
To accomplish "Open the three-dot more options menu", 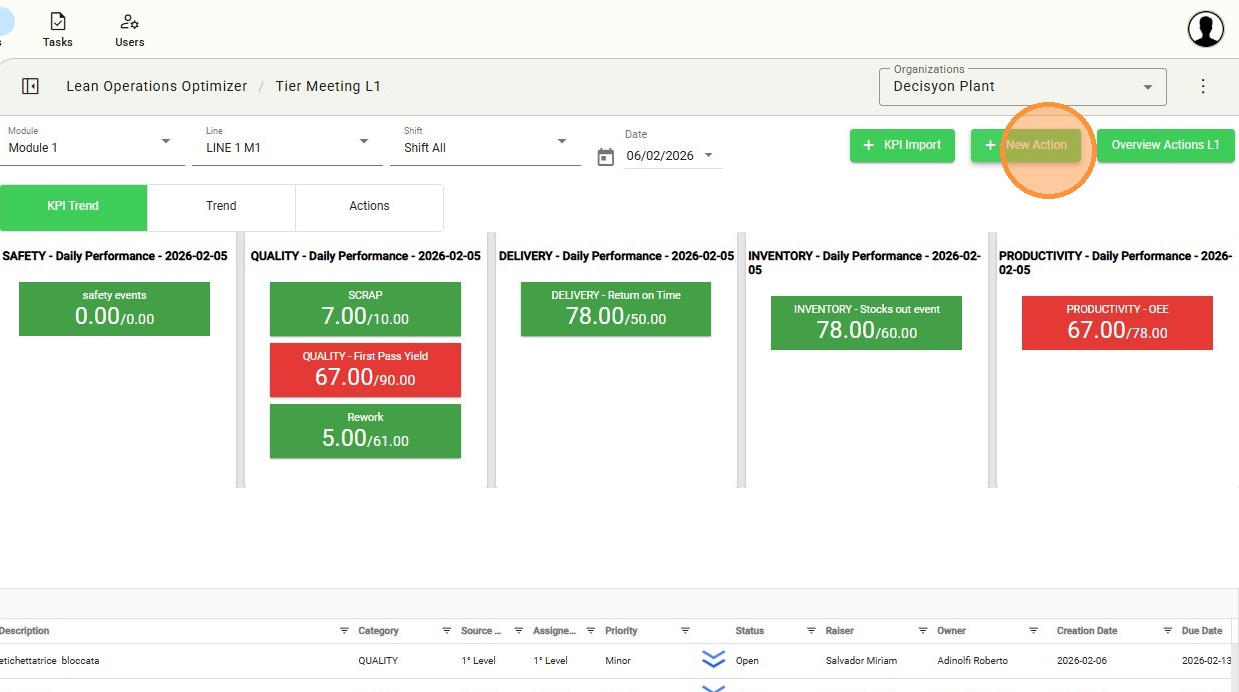I will coord(1203,87).
